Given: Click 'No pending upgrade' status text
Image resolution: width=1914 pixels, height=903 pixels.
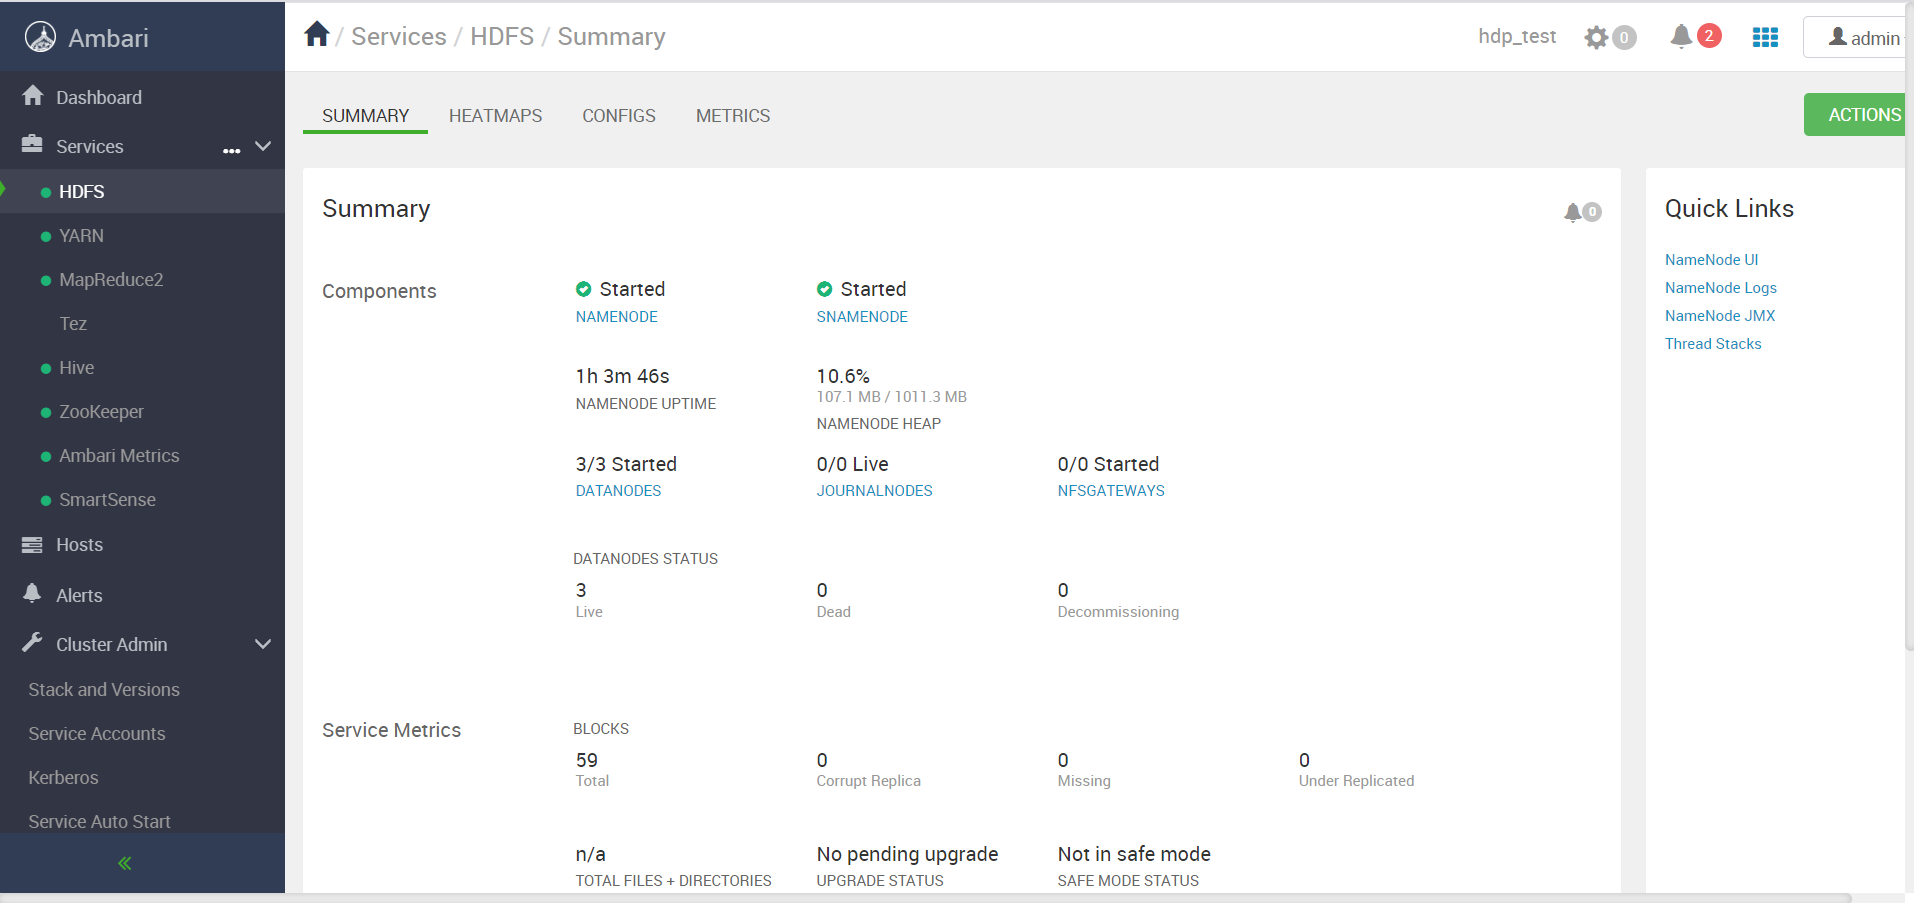Looking at the screenshot, I should 907,855.
